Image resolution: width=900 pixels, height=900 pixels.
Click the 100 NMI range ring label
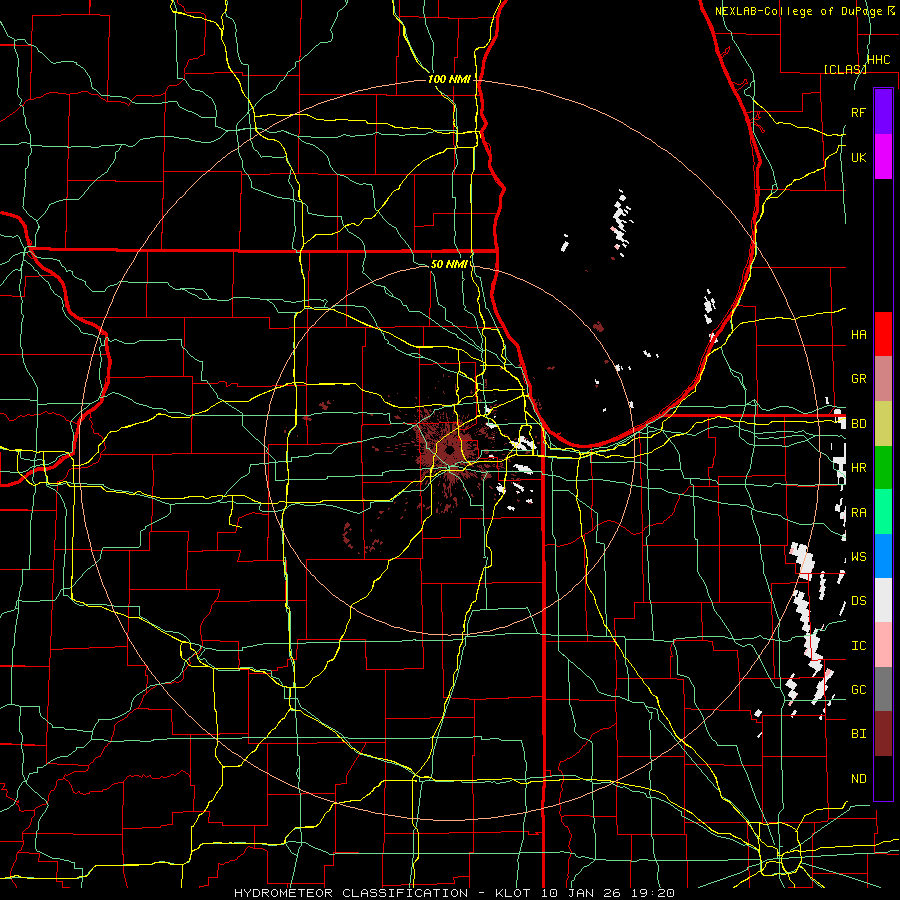(449, 79)
